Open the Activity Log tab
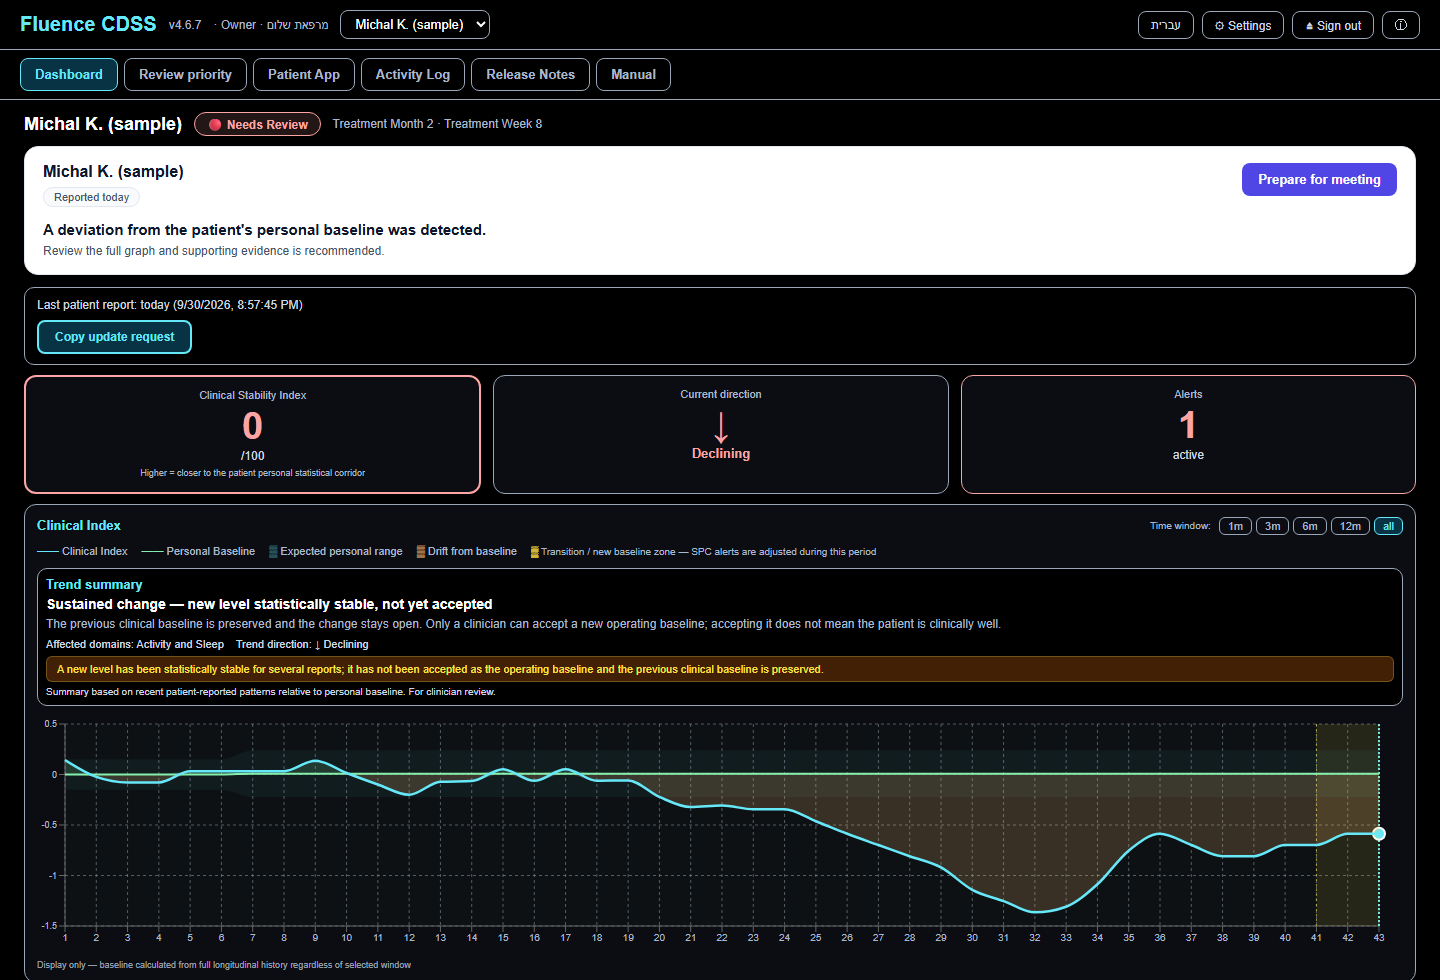 click(x=413, y=75)
